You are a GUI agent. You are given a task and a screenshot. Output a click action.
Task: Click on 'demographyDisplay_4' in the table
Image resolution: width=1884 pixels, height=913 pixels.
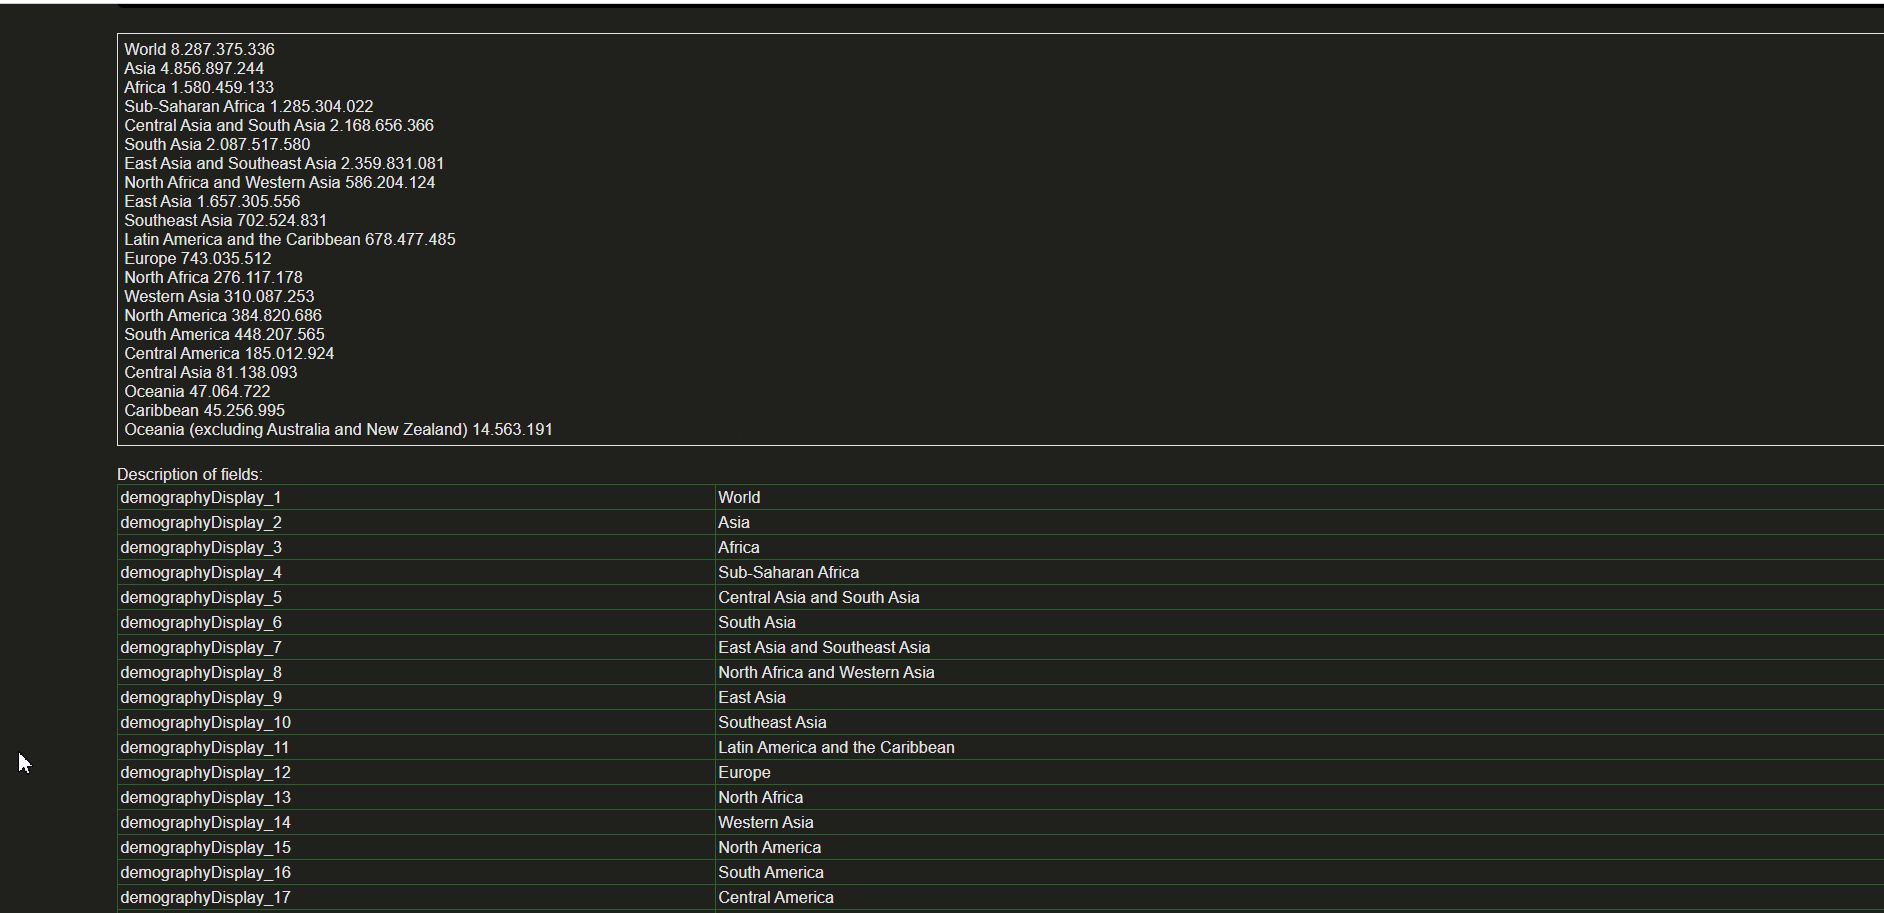(x=416, y=572)
